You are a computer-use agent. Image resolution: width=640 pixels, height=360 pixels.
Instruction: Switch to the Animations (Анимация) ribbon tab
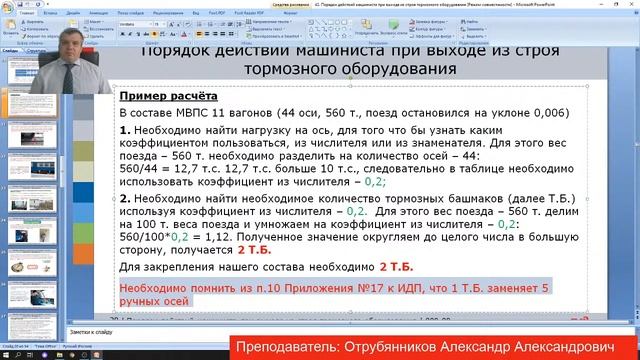[x=99, y=13]
